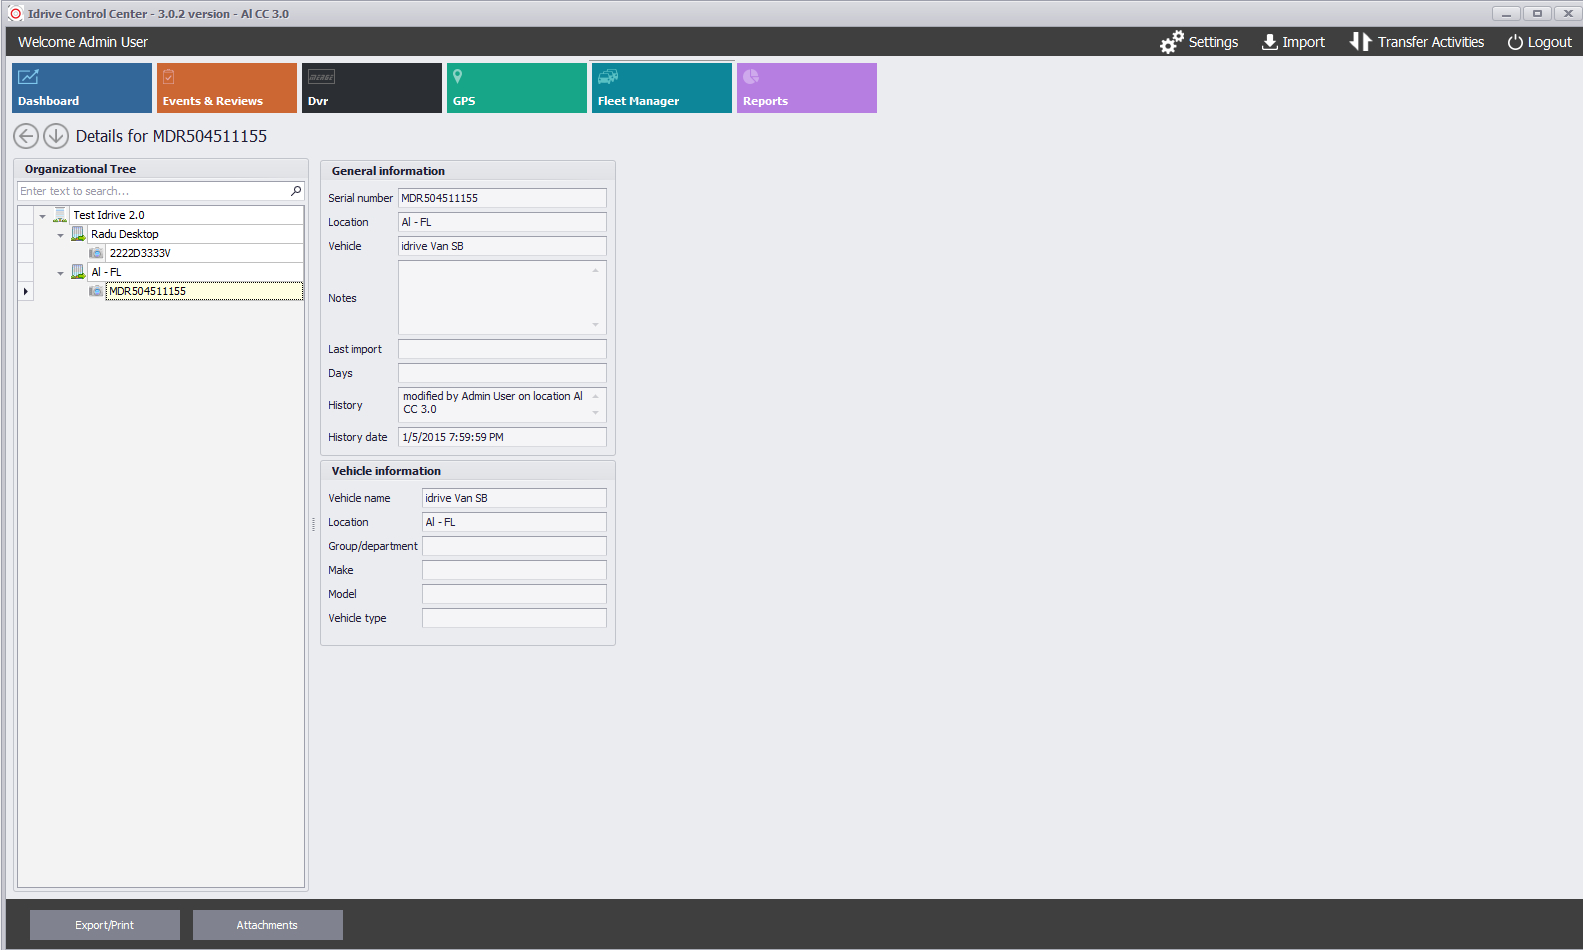Click the down arrow circle icon

point(56,136)
